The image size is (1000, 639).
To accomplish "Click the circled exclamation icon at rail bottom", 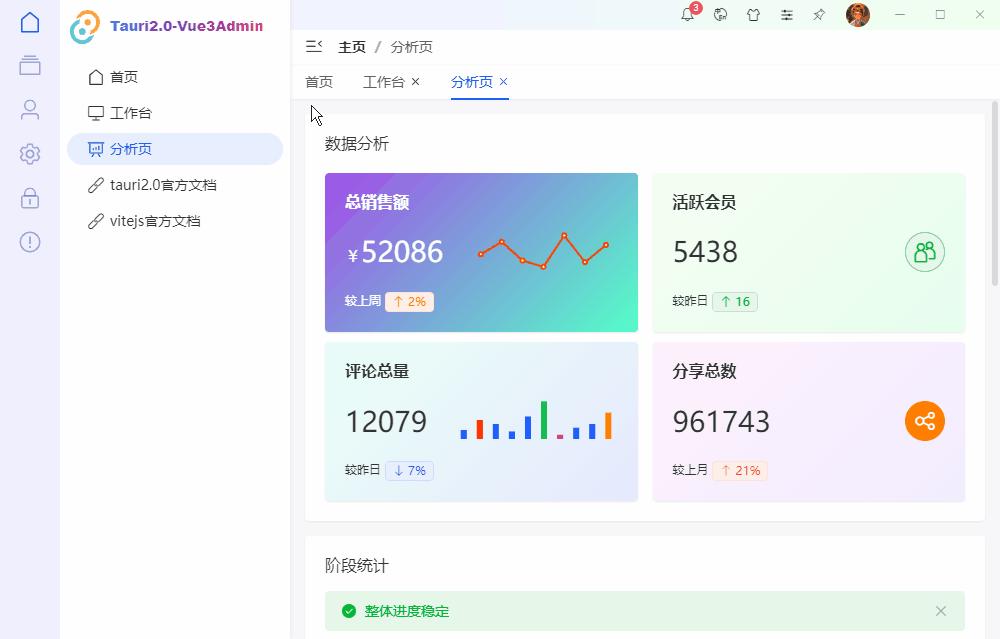I will click(29, 241).
